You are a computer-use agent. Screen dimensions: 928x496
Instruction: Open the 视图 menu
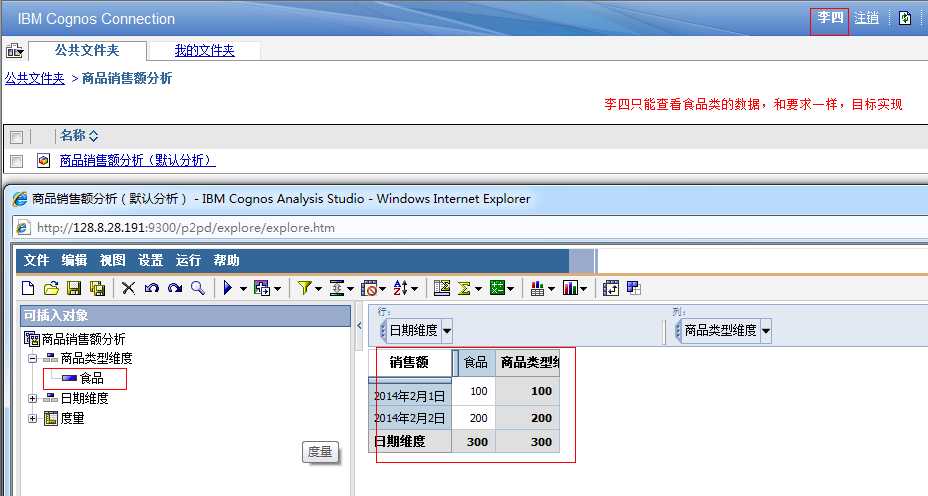(112, 260)
